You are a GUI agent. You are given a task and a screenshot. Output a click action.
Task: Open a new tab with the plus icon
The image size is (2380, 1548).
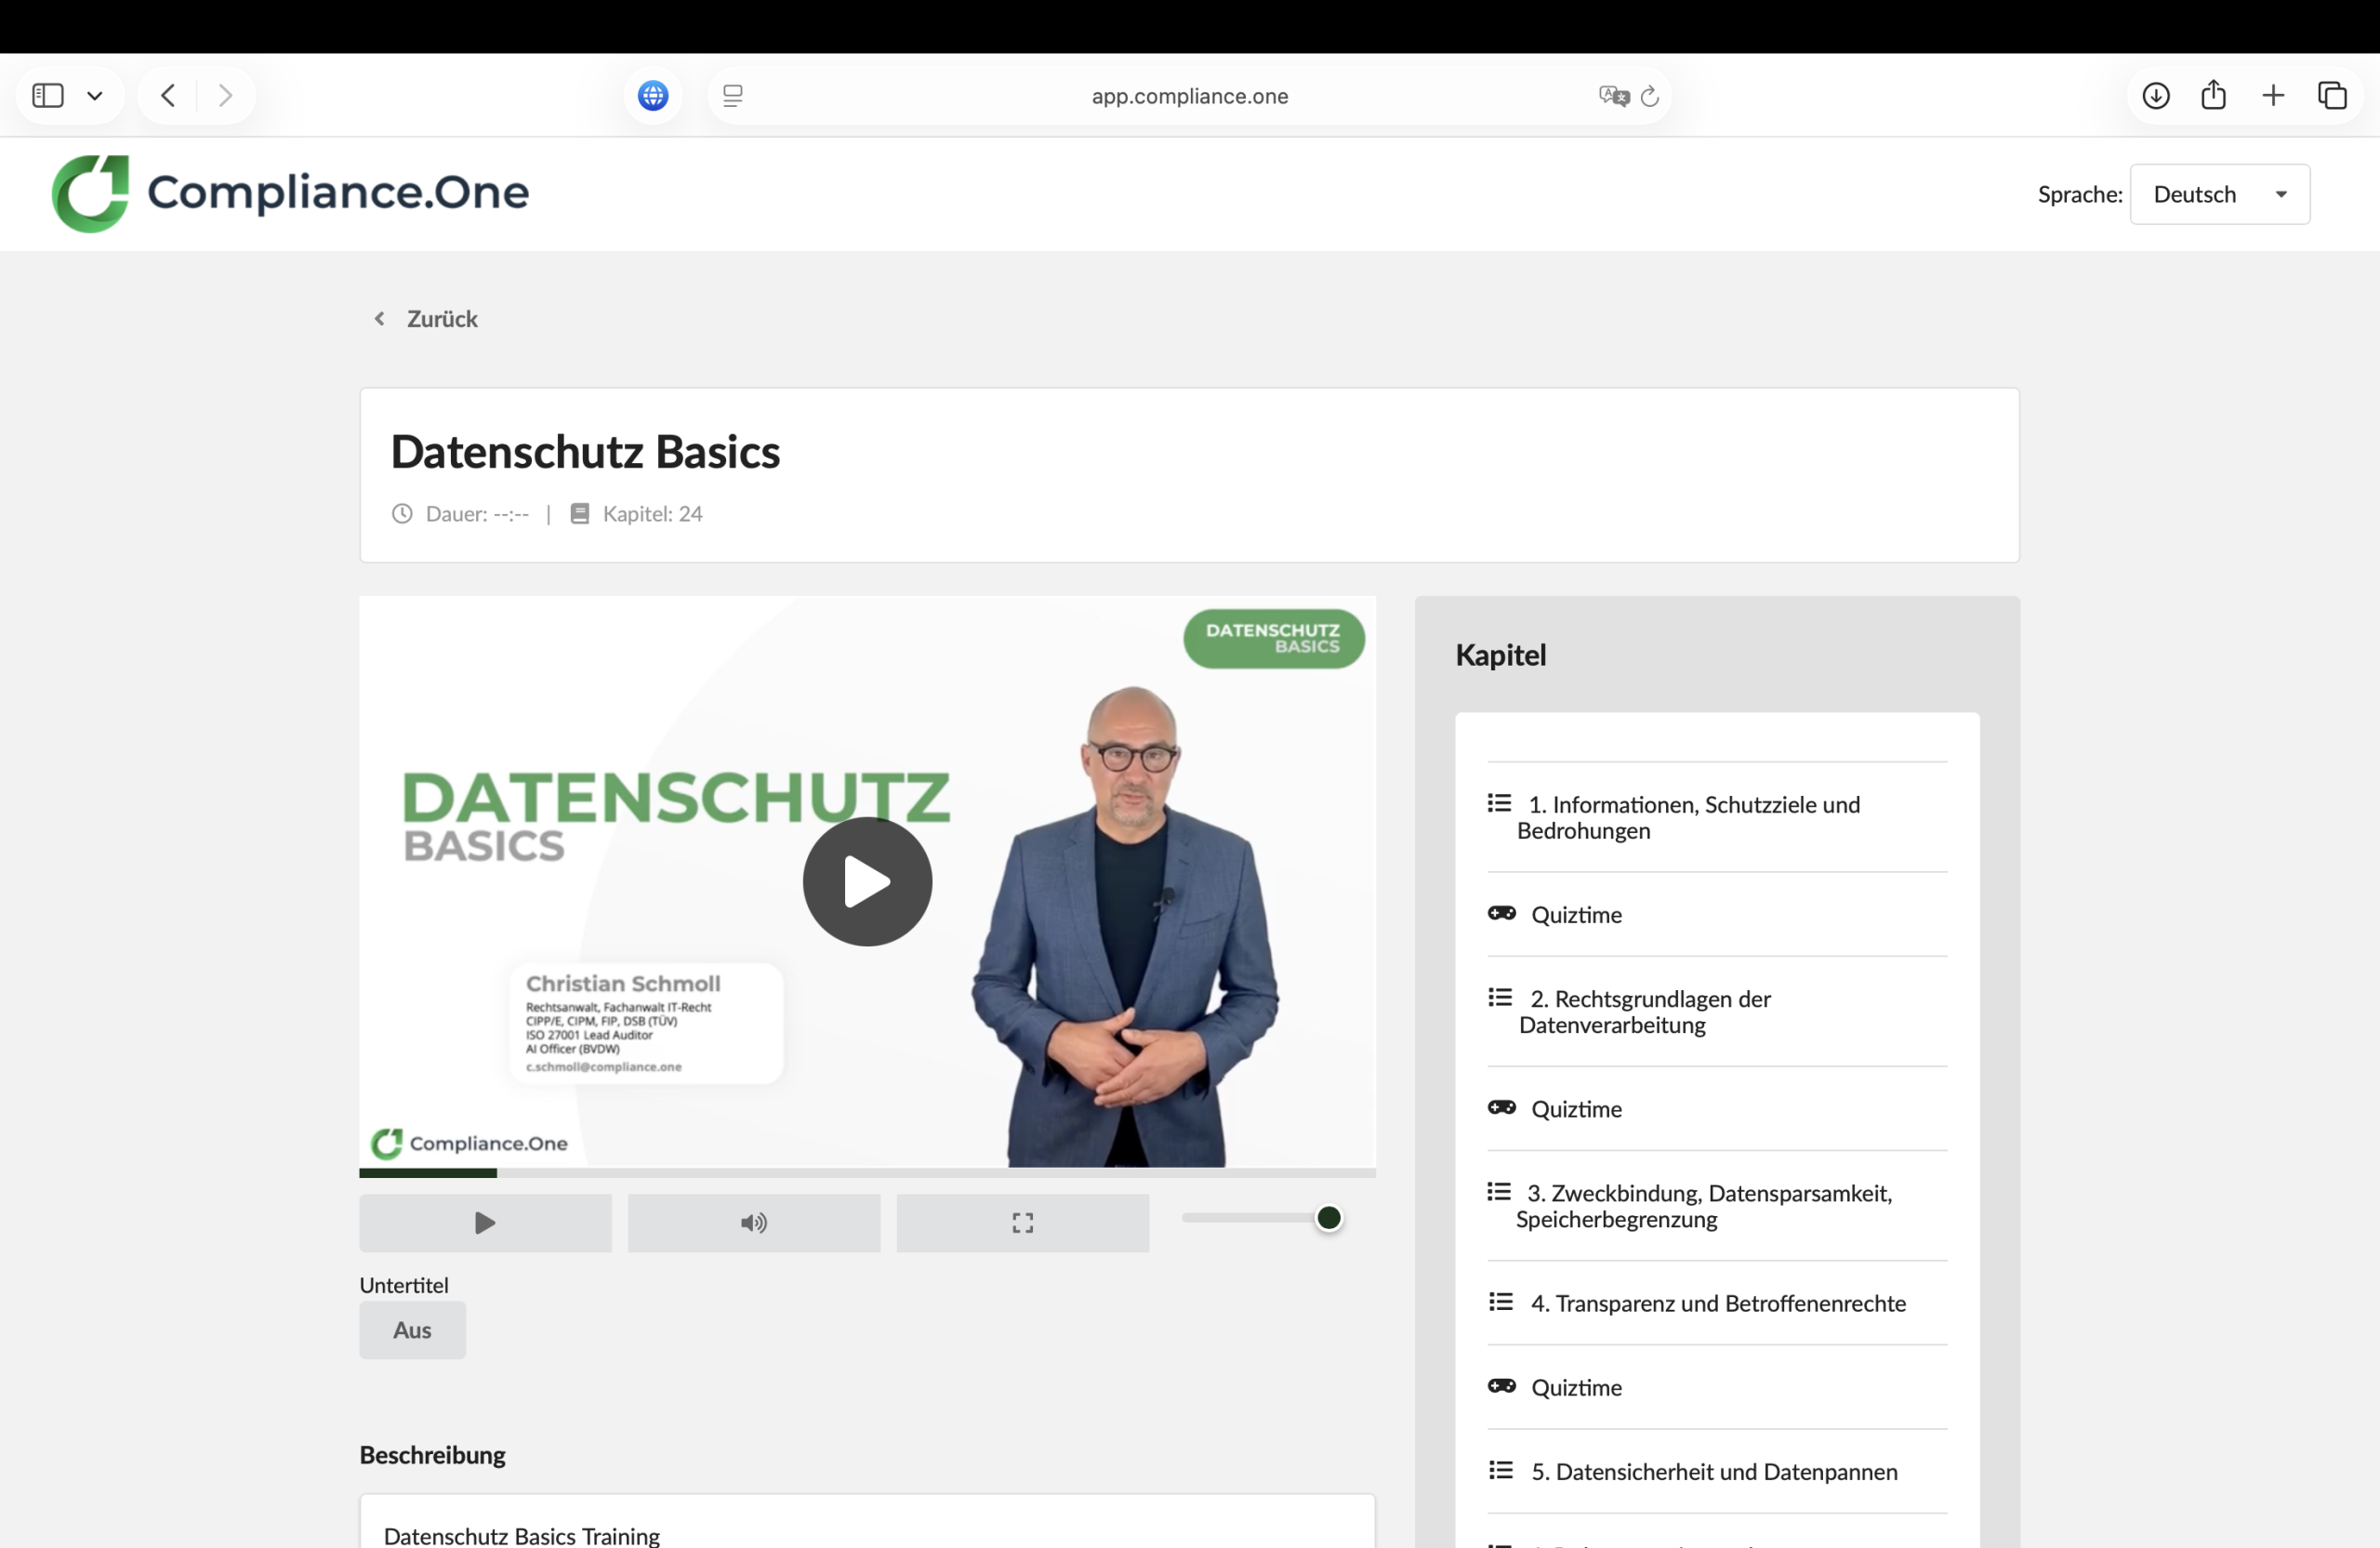[2273, 95]
